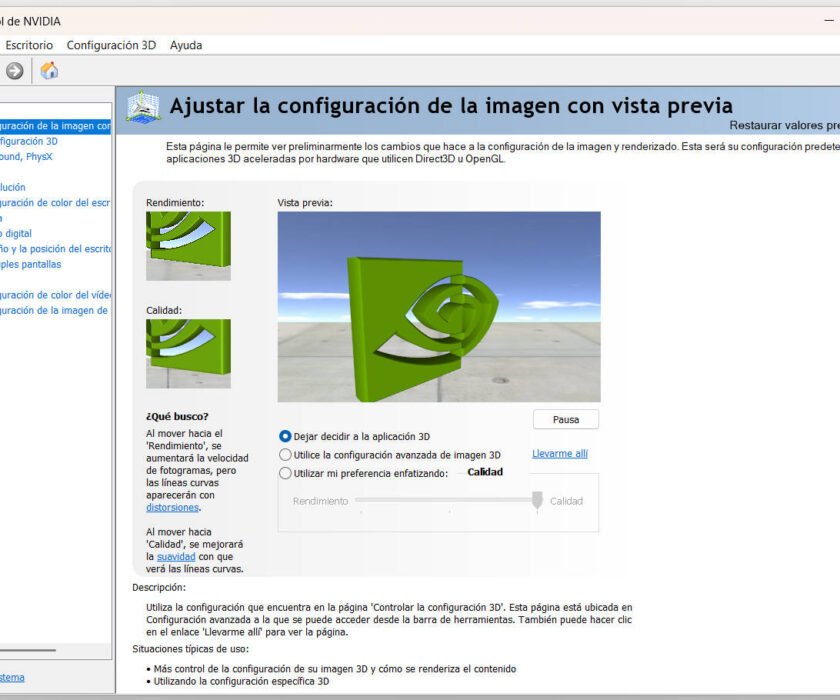Click the bold 'Calidad' emphasis value
Viewport: 840px width, 700px height.
(485, 472)
